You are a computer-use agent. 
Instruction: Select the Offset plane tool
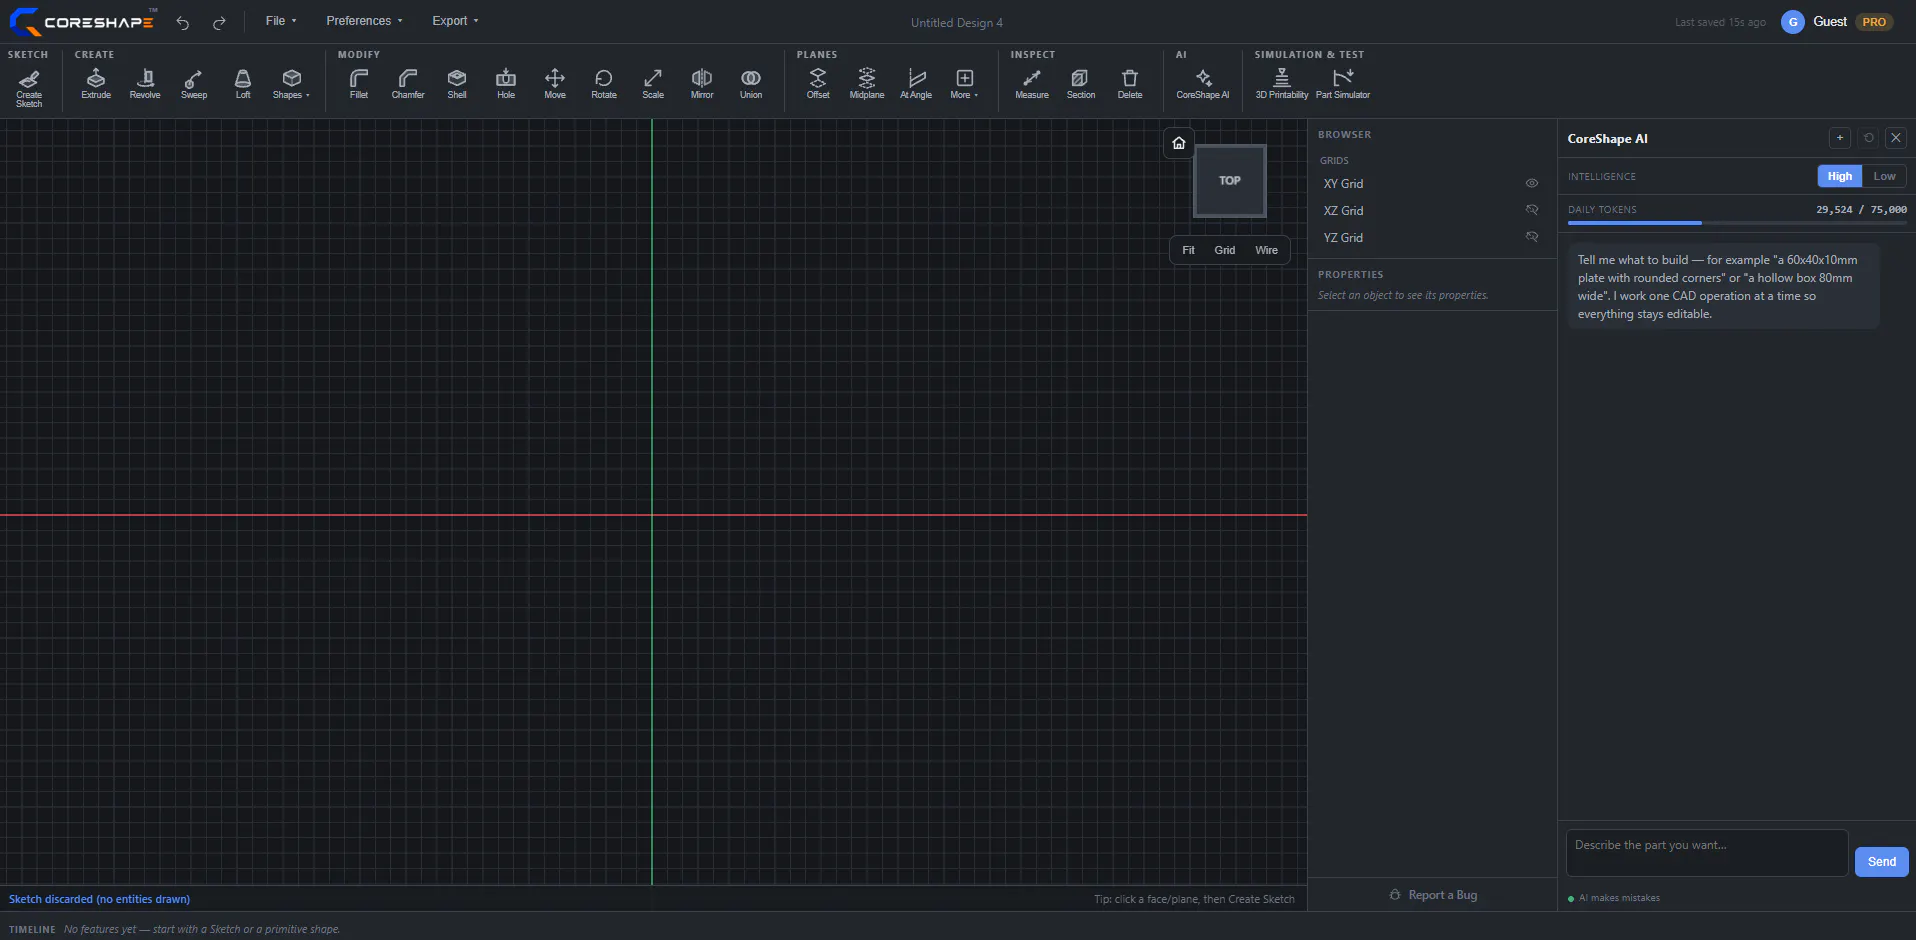tap(818, 84)
